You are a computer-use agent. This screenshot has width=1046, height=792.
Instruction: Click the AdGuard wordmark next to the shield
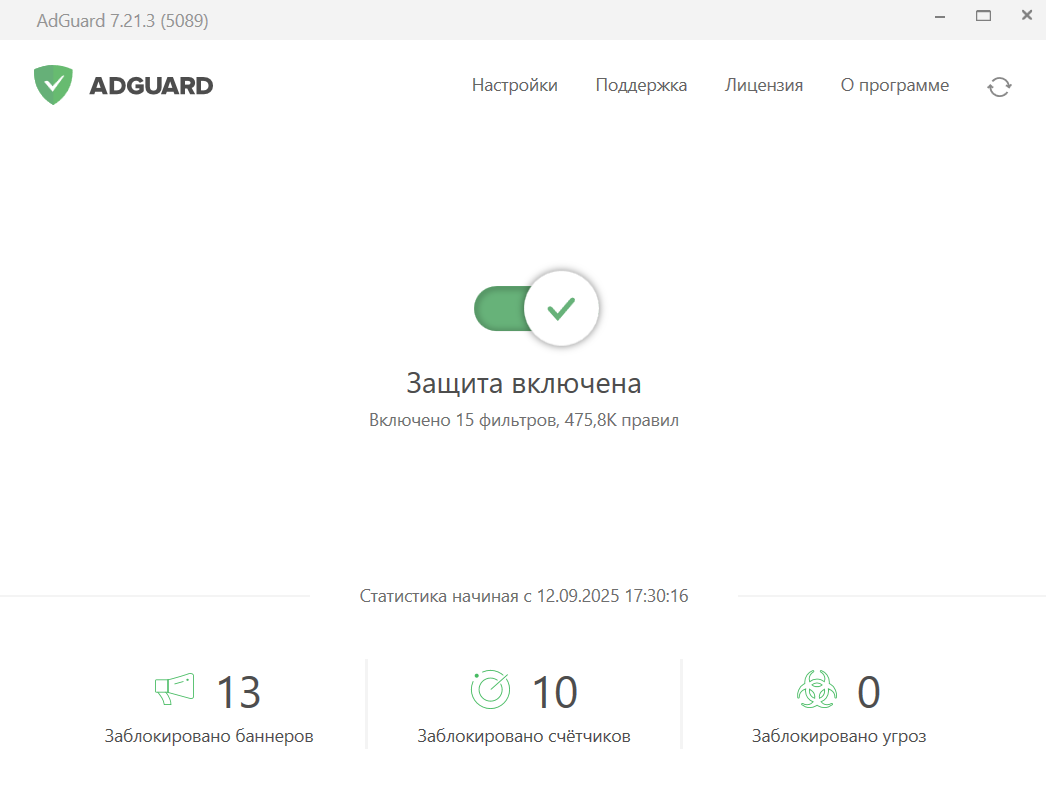click(x=150, y=85)
